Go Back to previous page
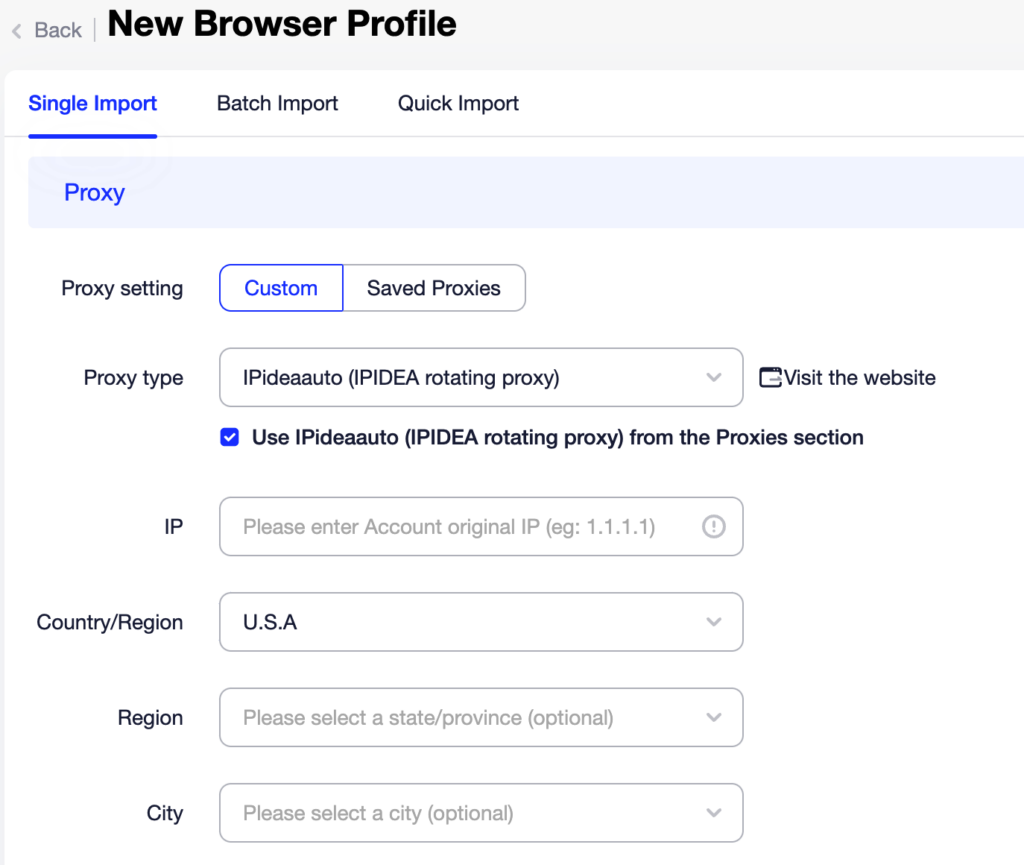This screenshot has height=865, width=1024. coord(57,30)
